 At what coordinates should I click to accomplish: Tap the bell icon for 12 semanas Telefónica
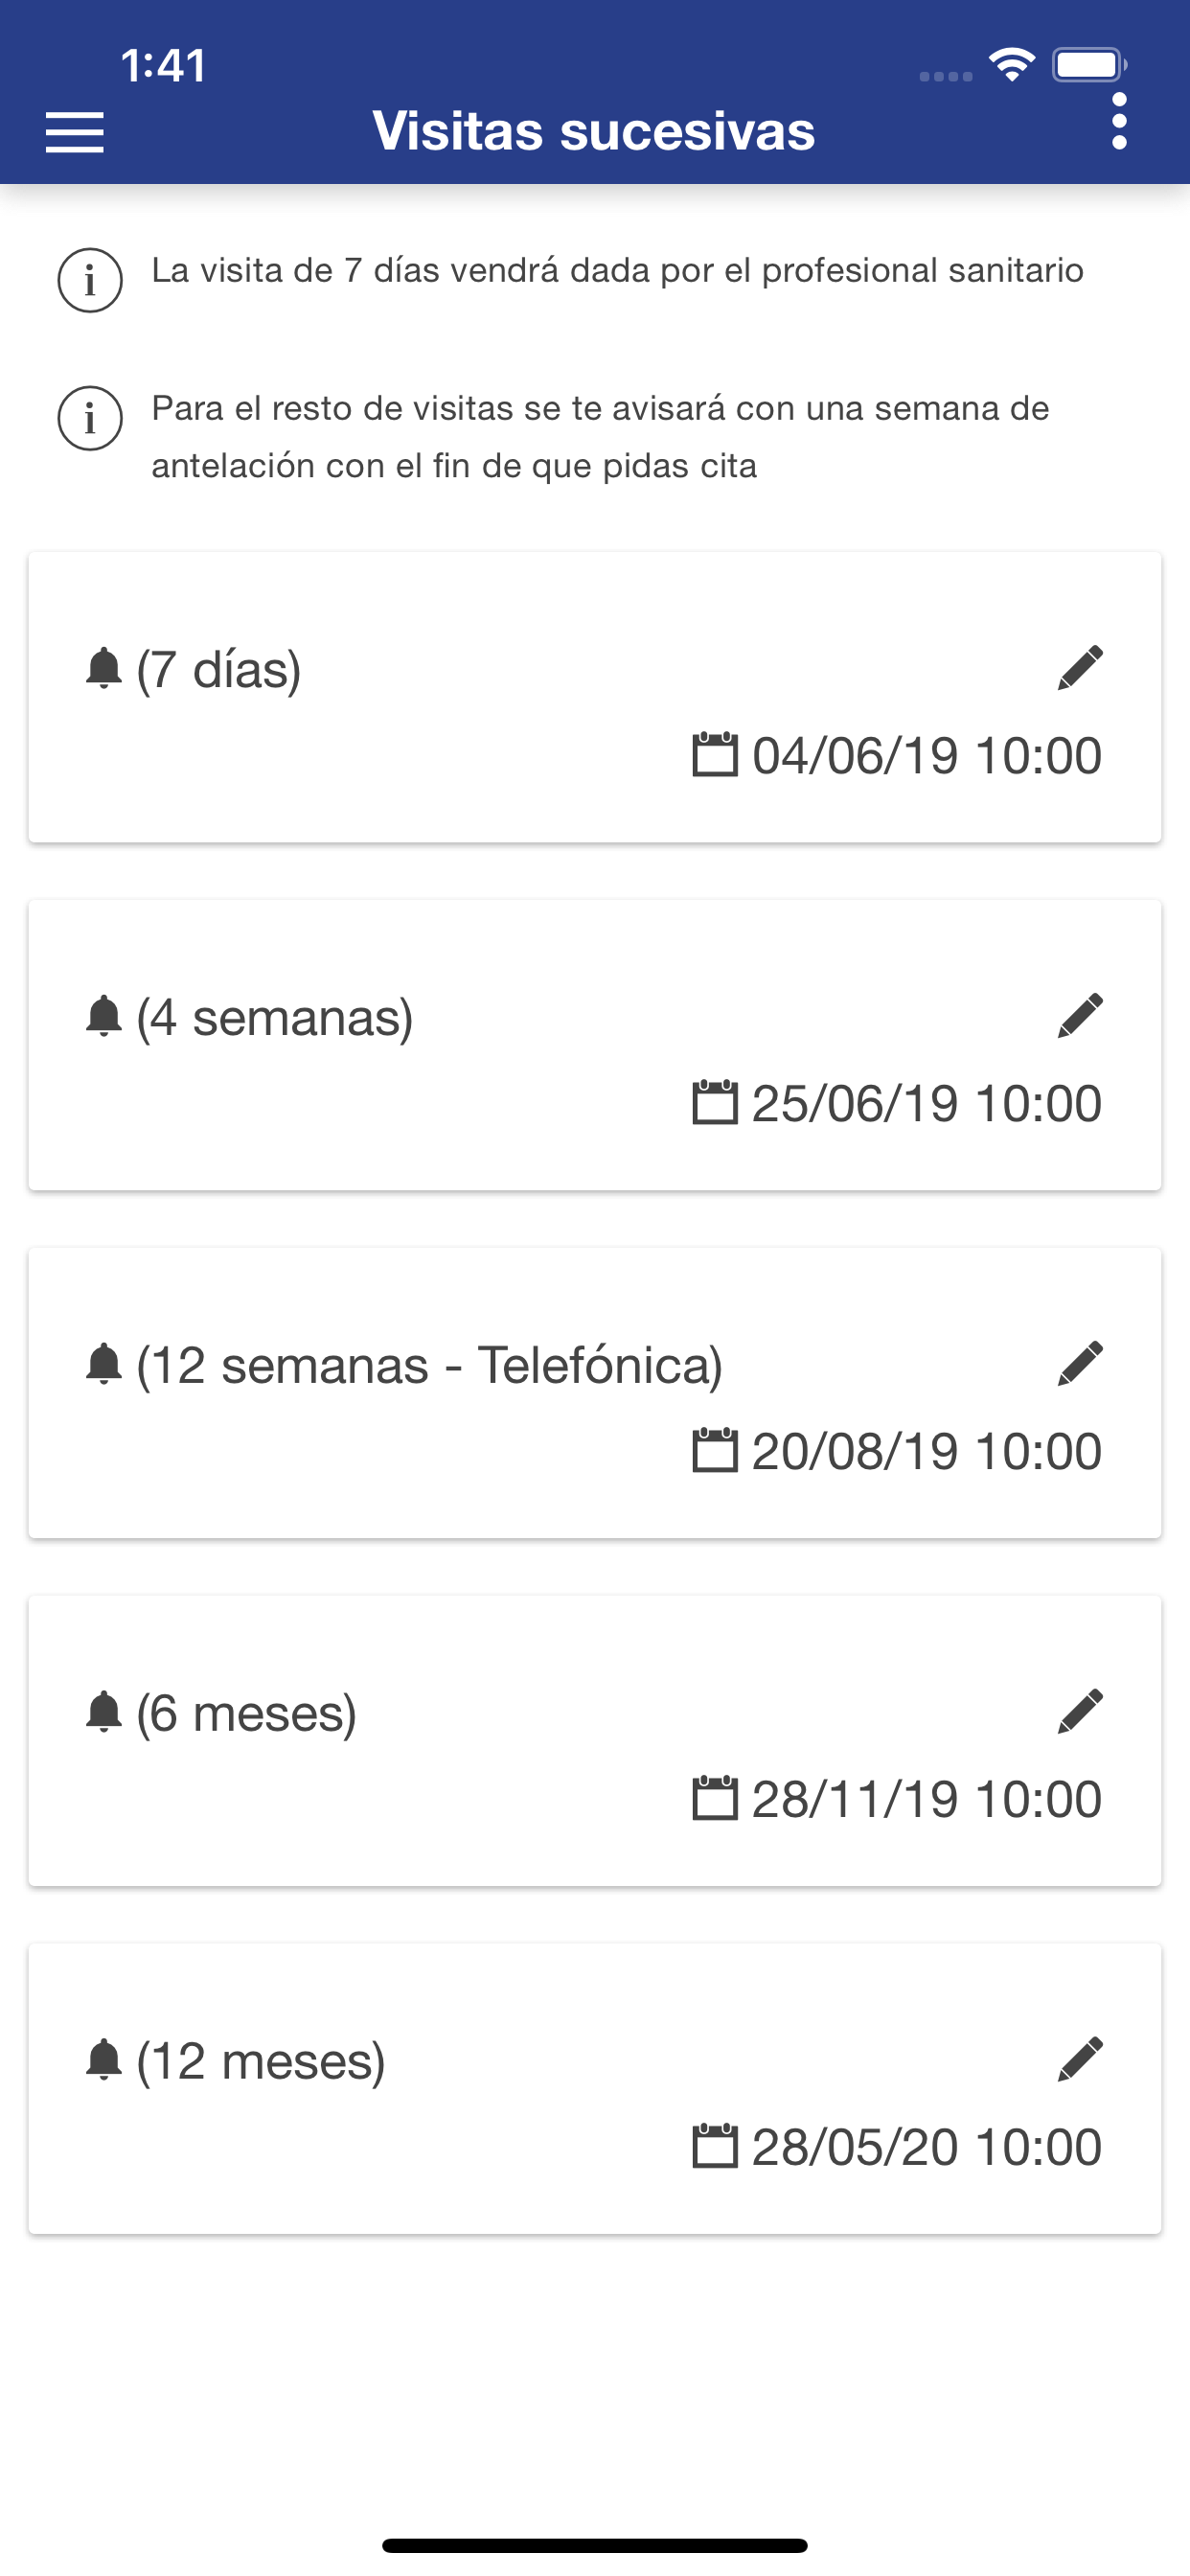104,1364
